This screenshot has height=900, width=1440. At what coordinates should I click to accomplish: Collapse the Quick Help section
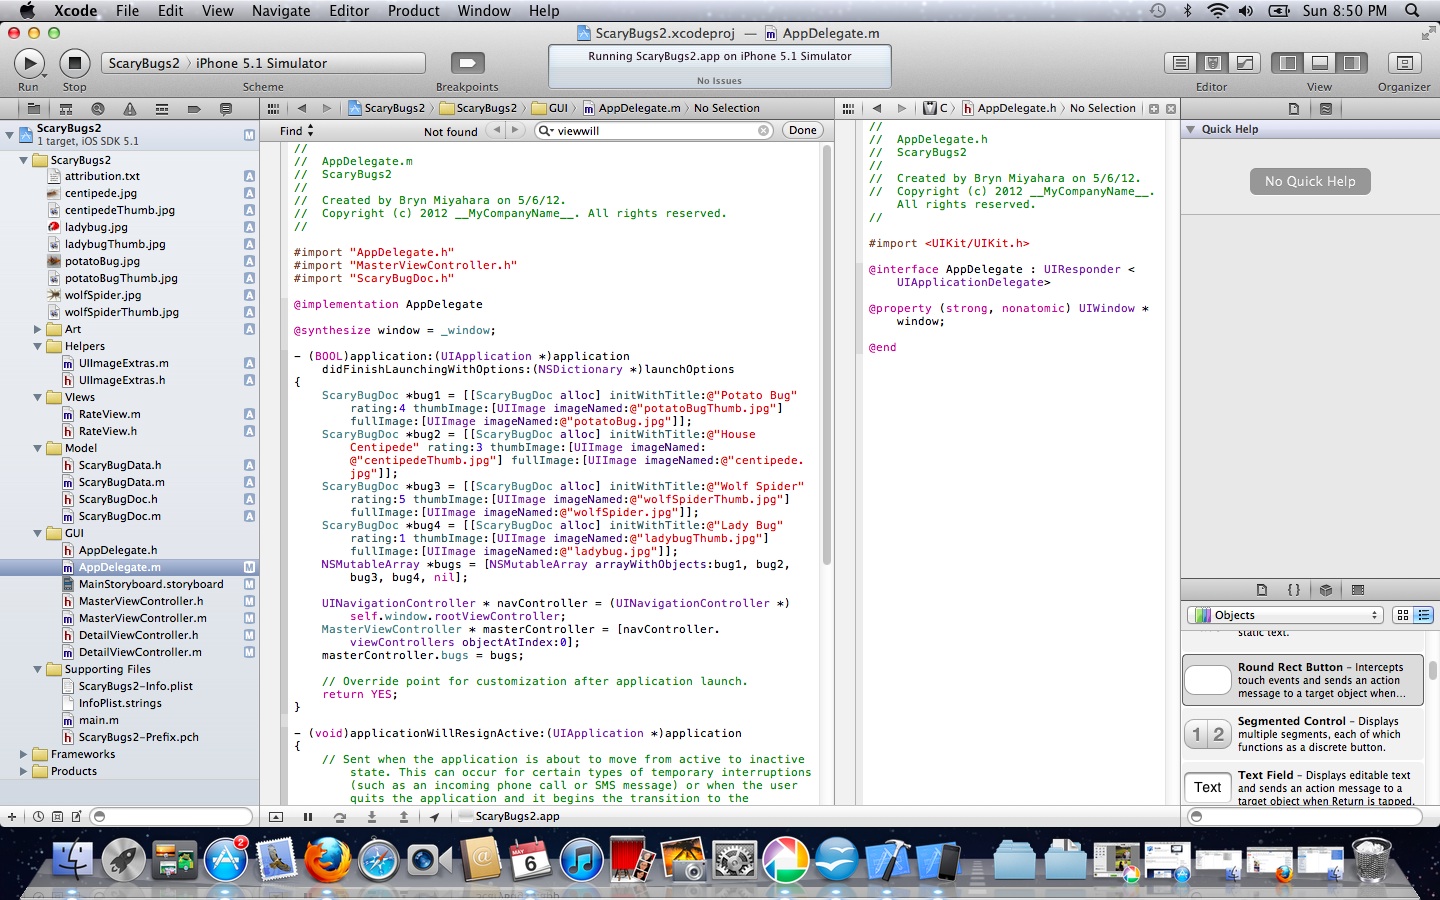[1190, 129]
